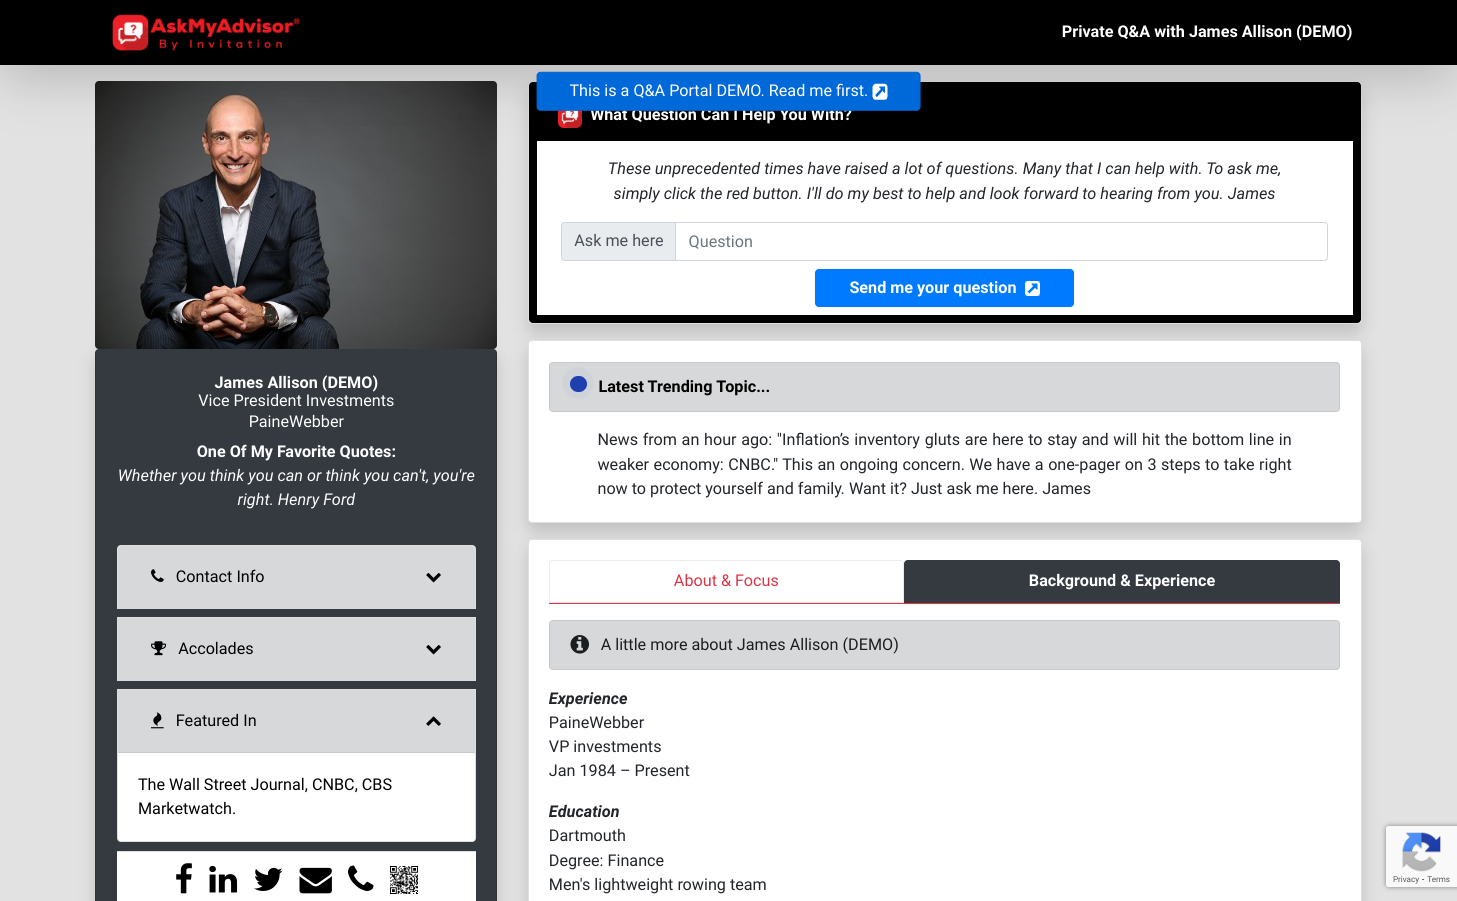Click the trophy icon next to Accolades
The width and height of the screenshot is (1457, 901).
[x=158, y=648]
